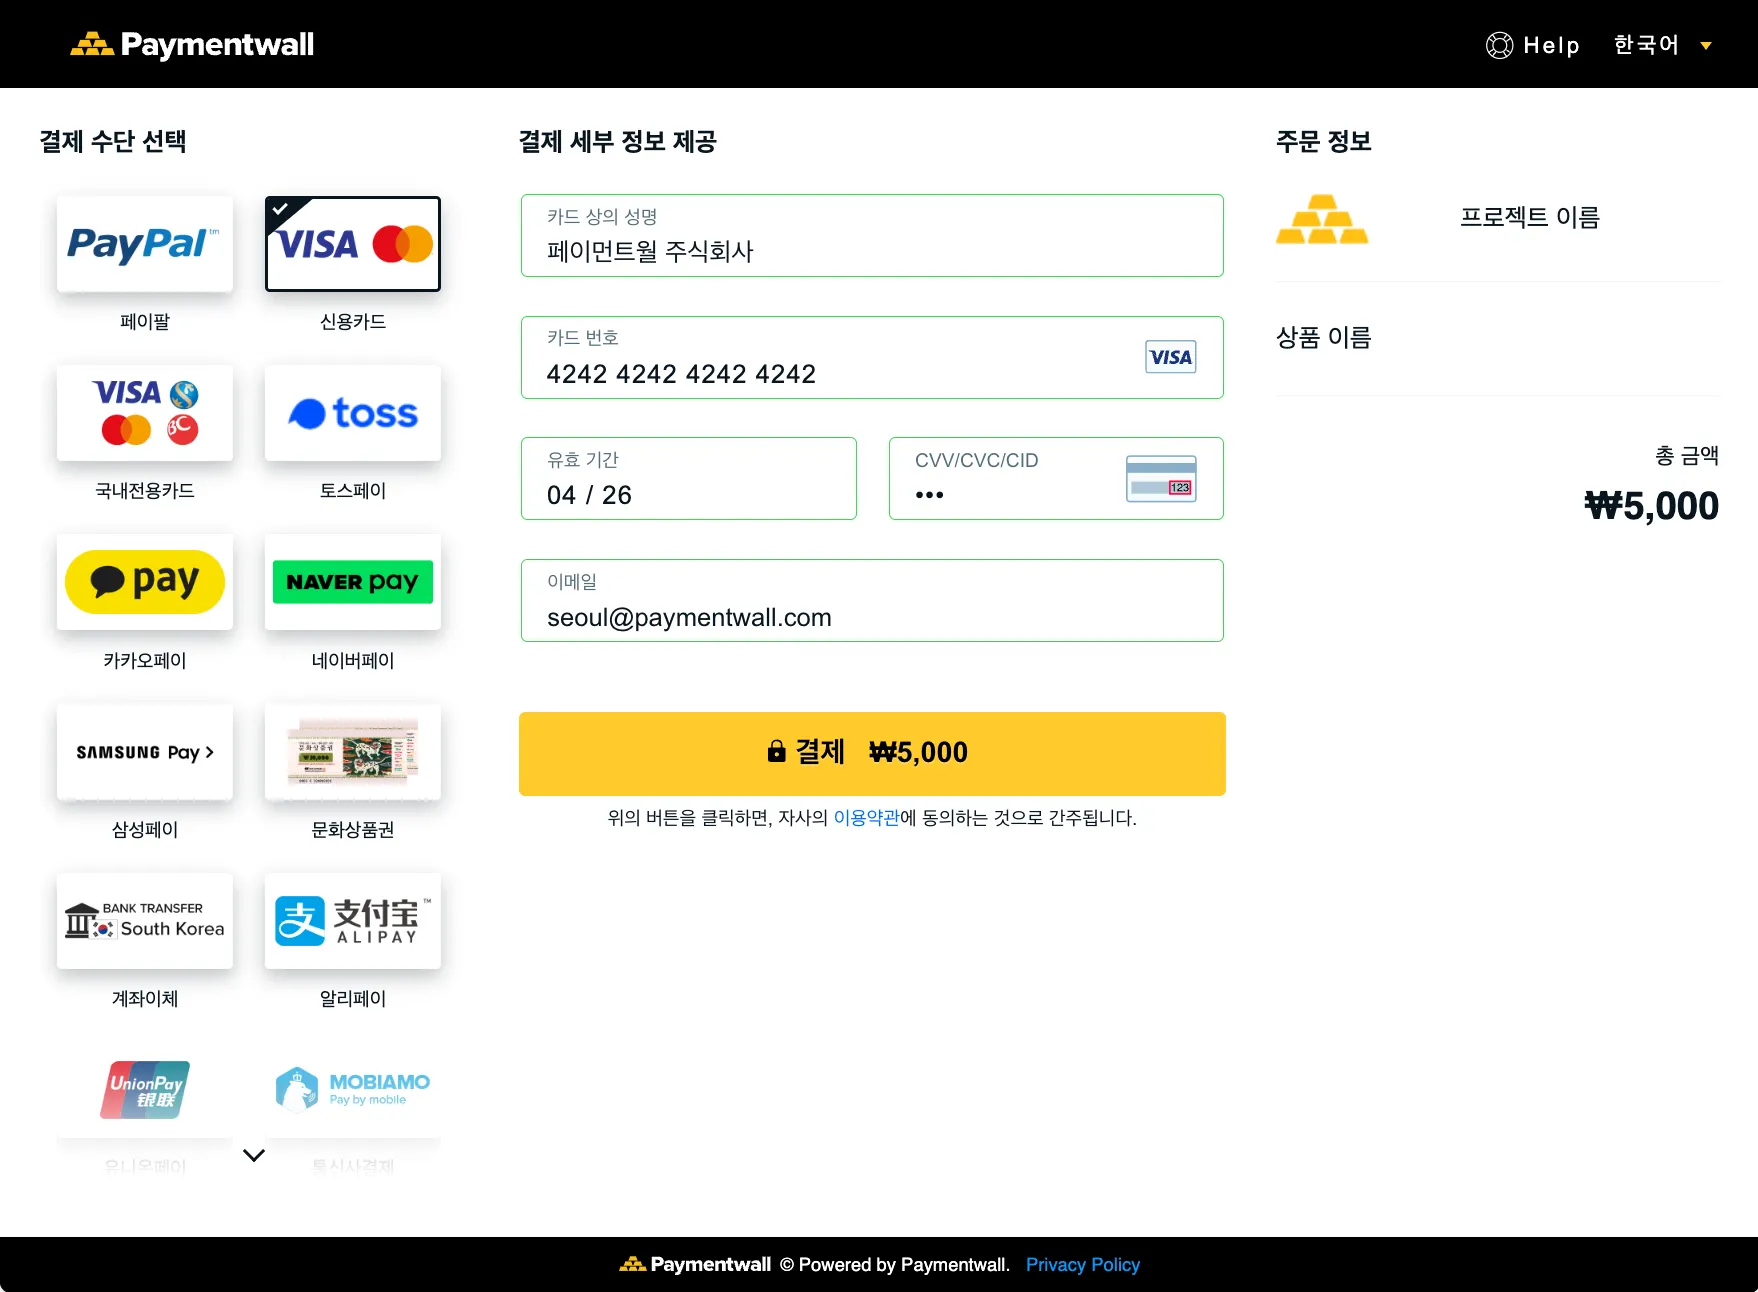Screen dimensions: 1758x1292
Task: Select Samsung Pay payment tile
Action: click(x=145, y=752)
